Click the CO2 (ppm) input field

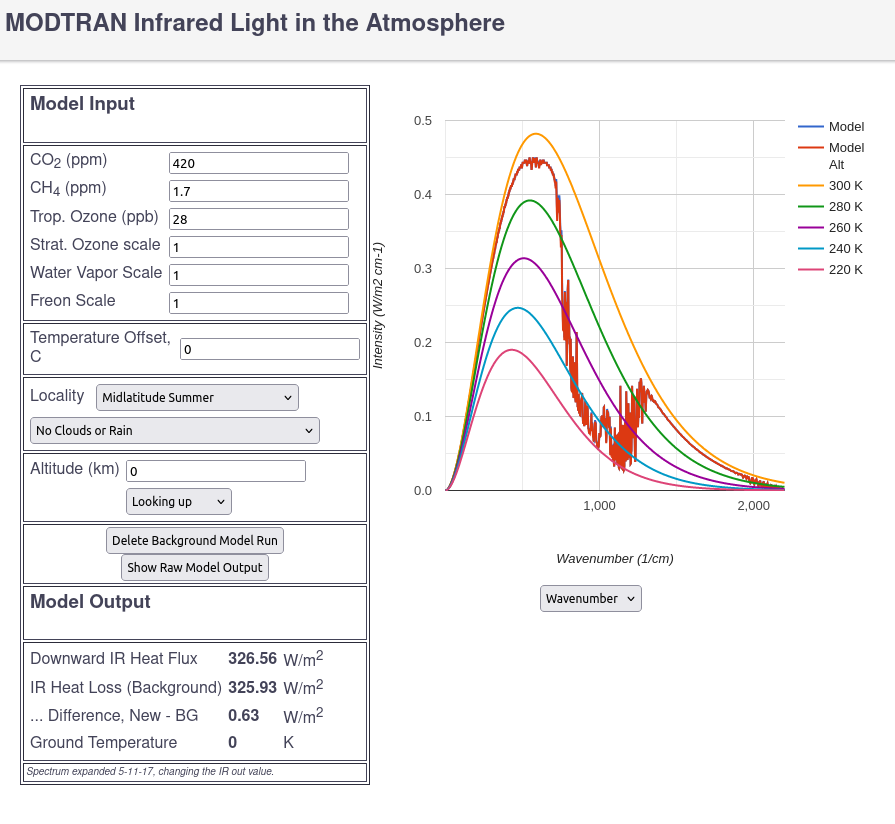[x=259, y=163]
